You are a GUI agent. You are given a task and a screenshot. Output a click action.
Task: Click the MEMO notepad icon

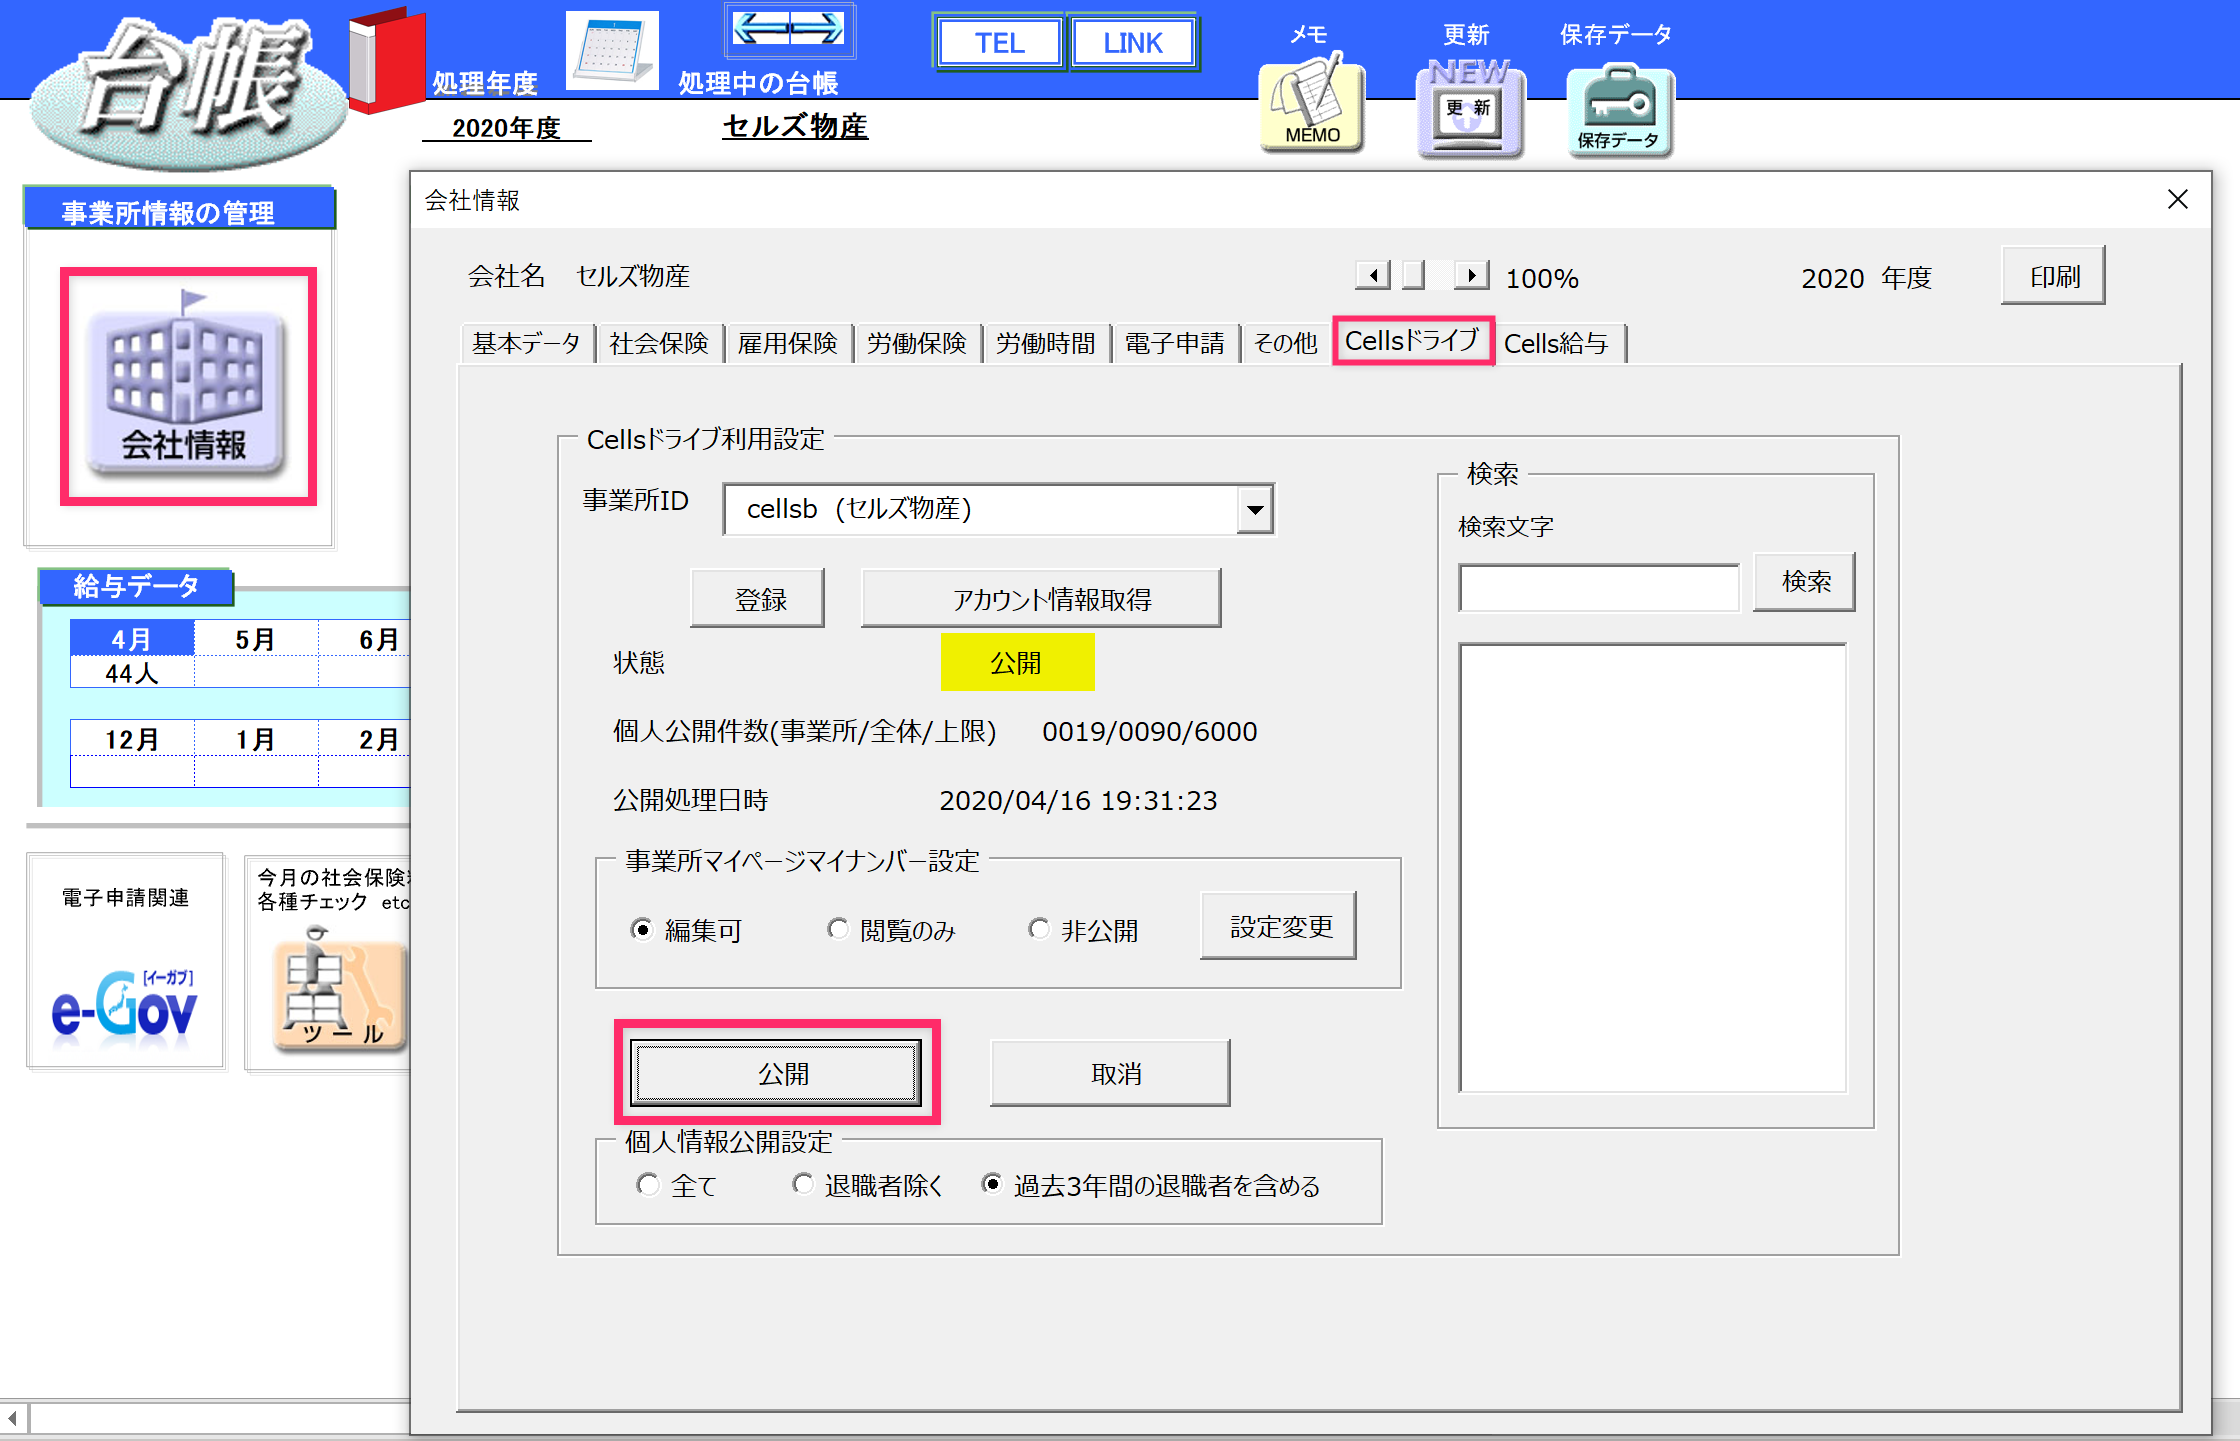(1312, 104)
